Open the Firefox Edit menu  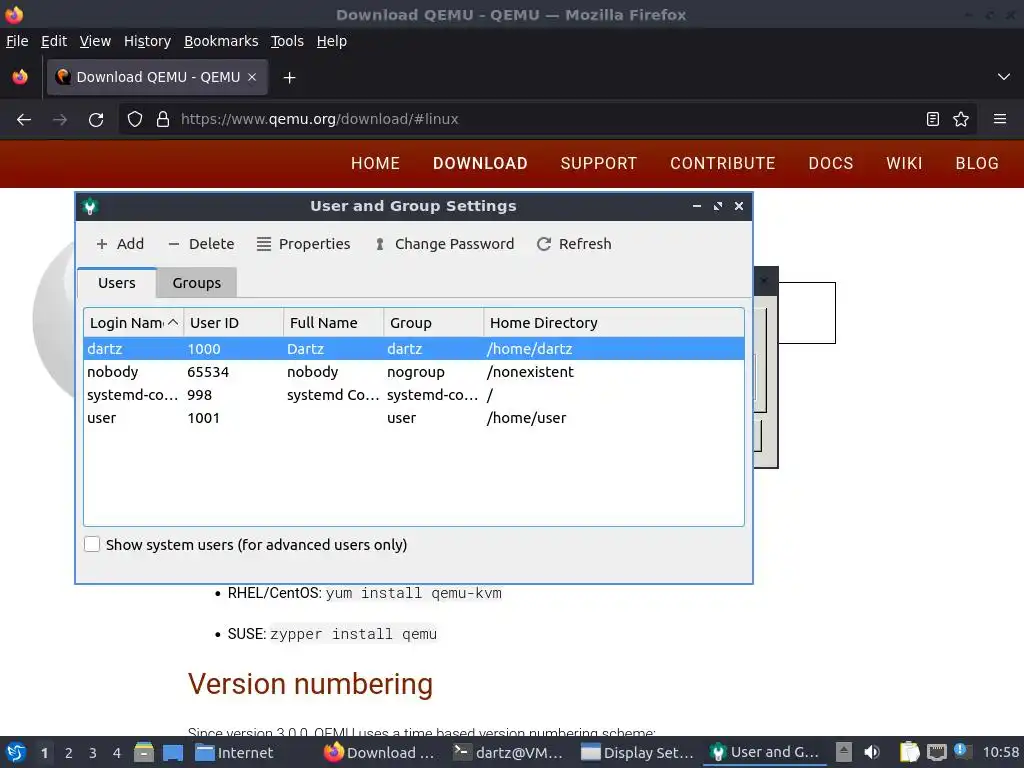pyautogui.click(x=54, y=41)
